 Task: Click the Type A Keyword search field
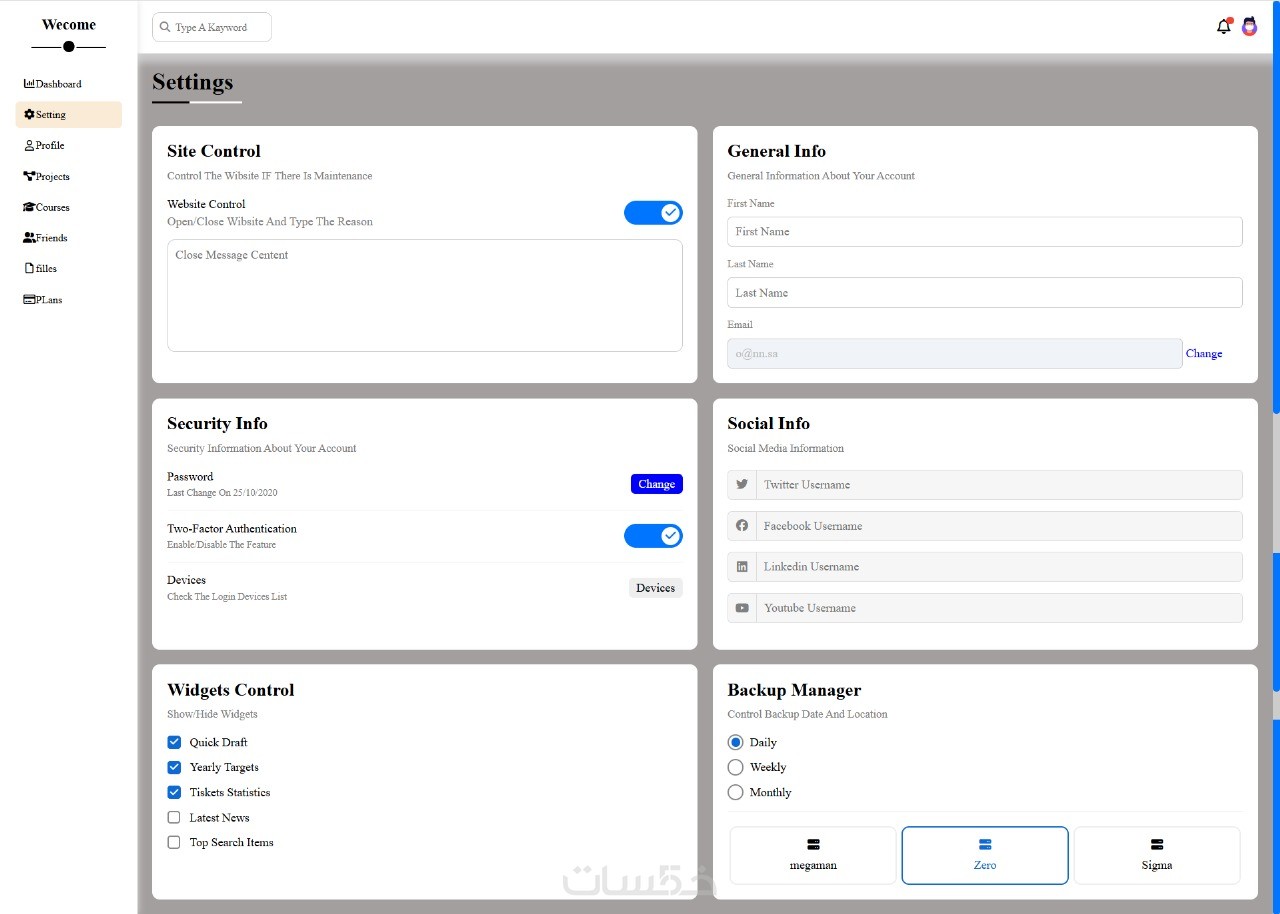(212, 27)
